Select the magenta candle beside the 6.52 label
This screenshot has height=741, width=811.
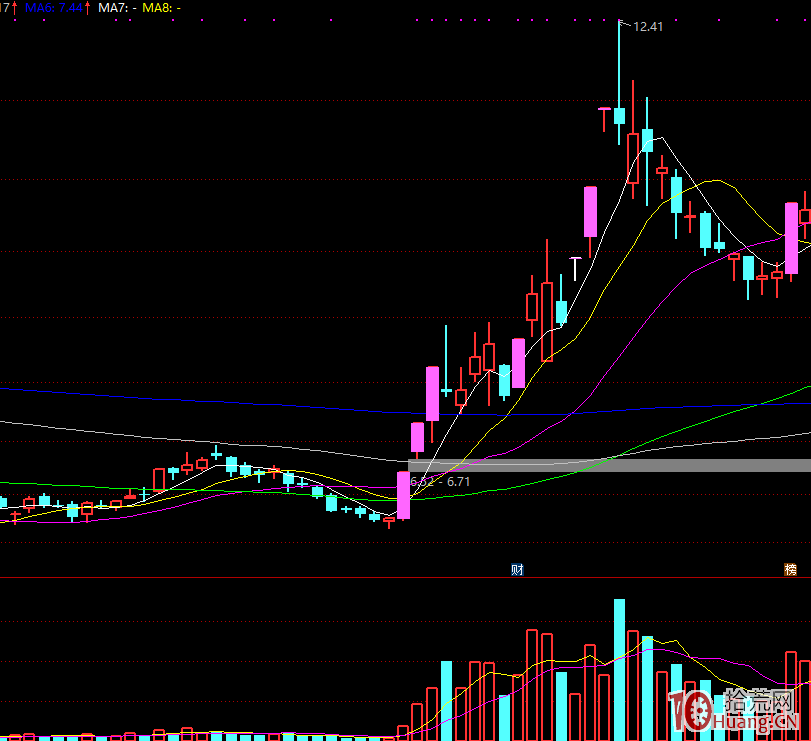(403, 495)
